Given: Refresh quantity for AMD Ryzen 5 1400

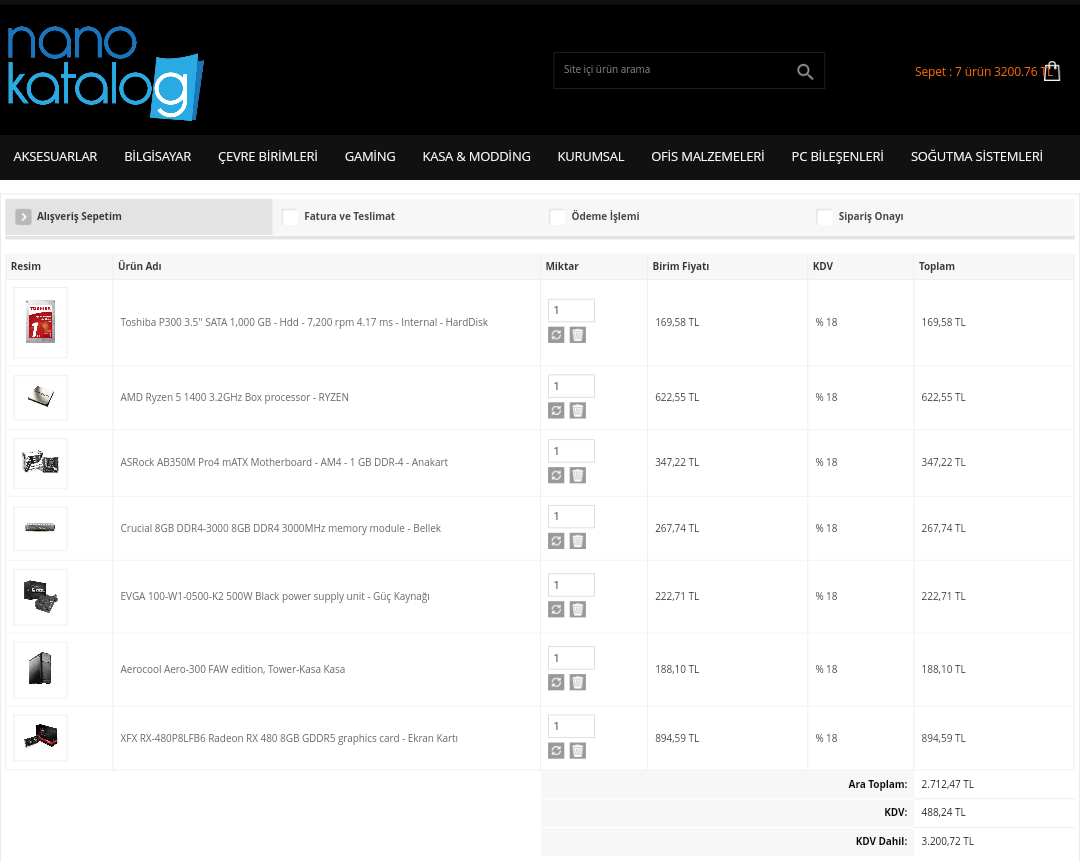Looking at the screenshot, I should click(x=556, y=411).
